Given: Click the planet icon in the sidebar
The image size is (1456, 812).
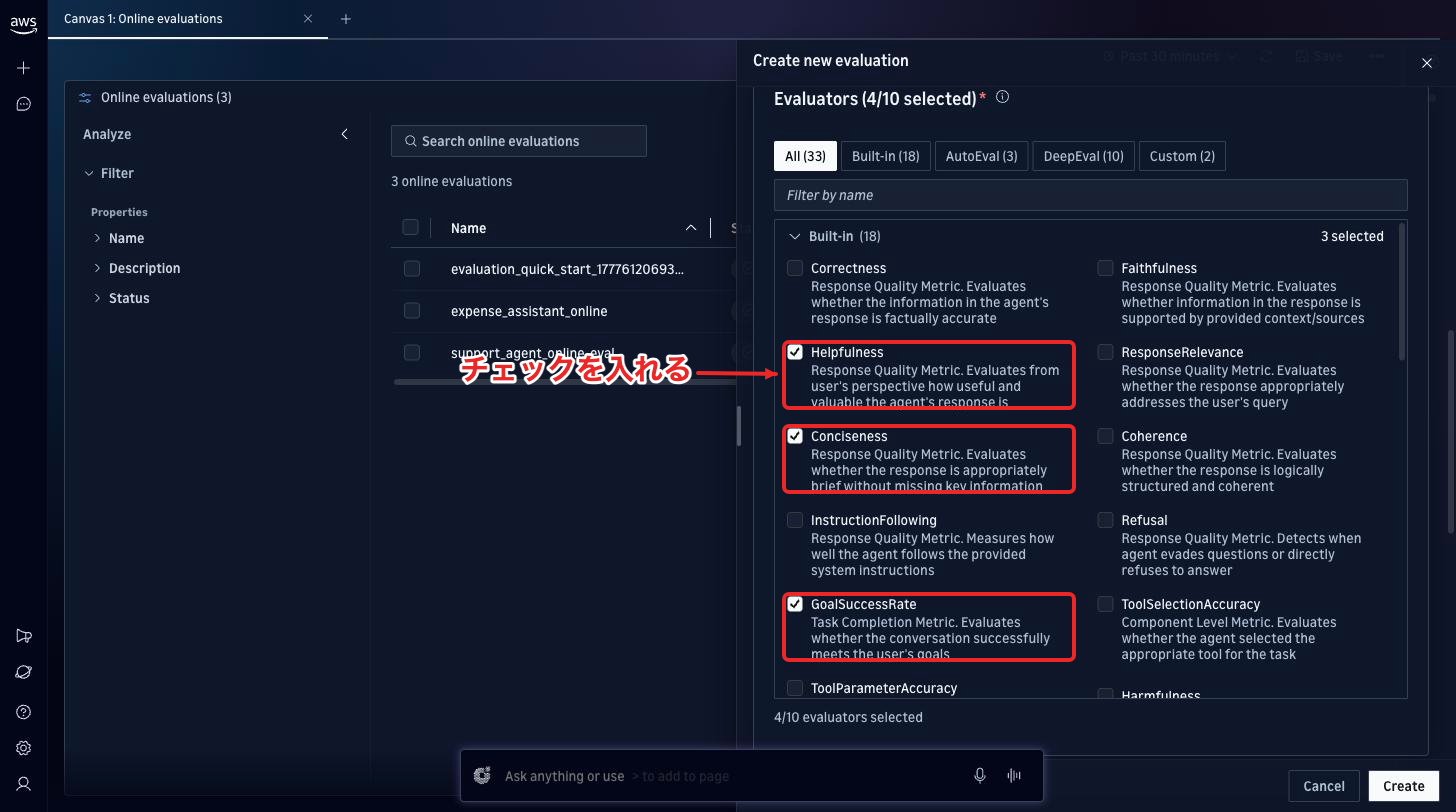Looking at the screenshot, I should click(x=24, y=673).
